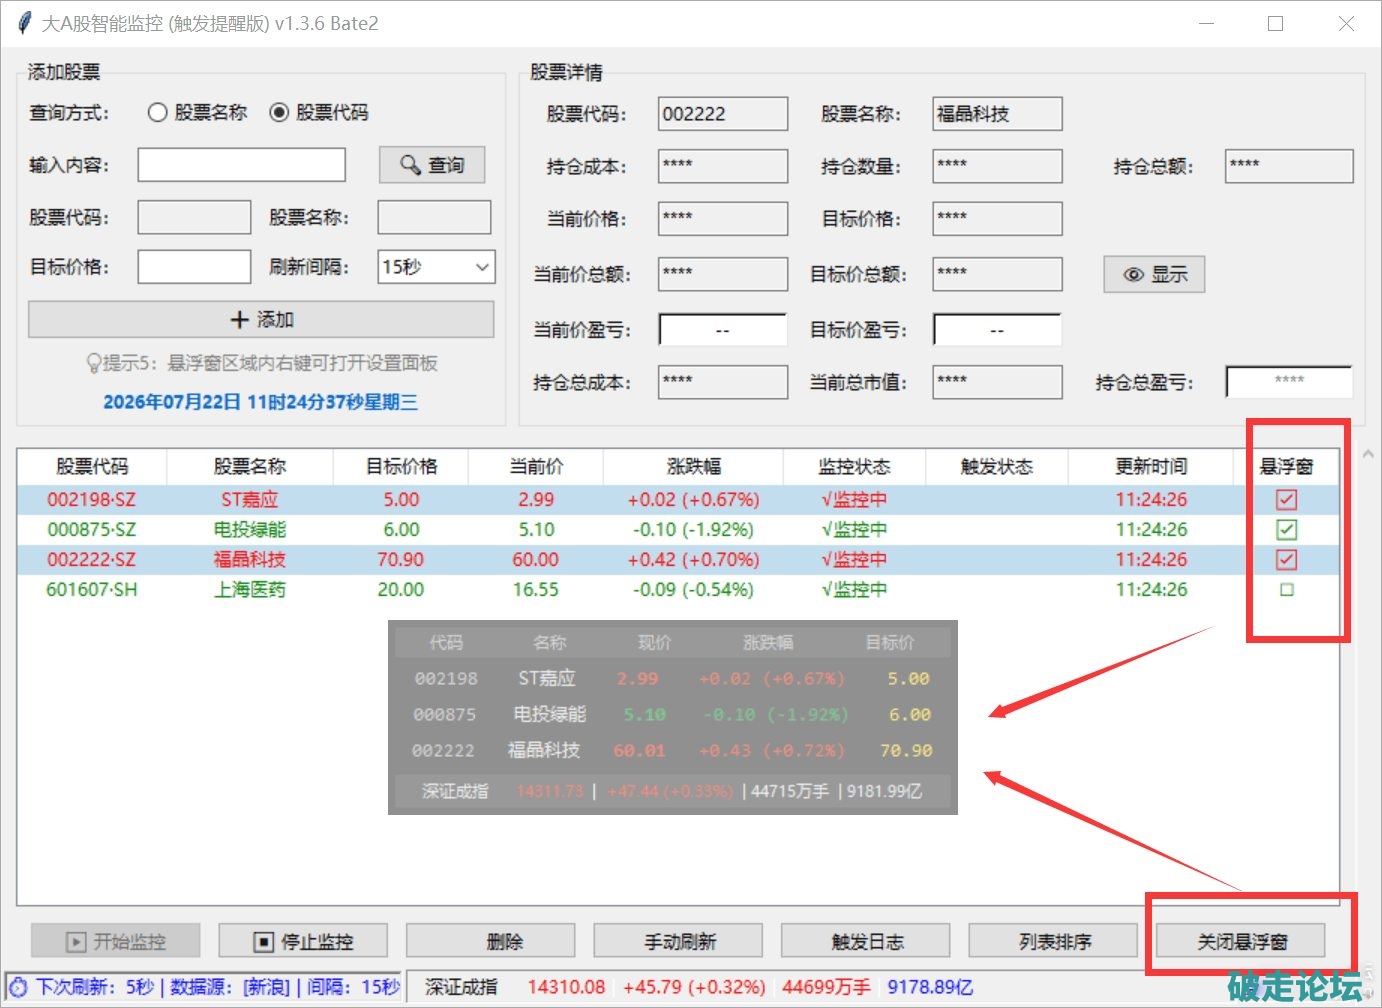Click the up arrow of list scrollbar
Viewport: 1382px width, 1008px height.
pos(1368,455)
